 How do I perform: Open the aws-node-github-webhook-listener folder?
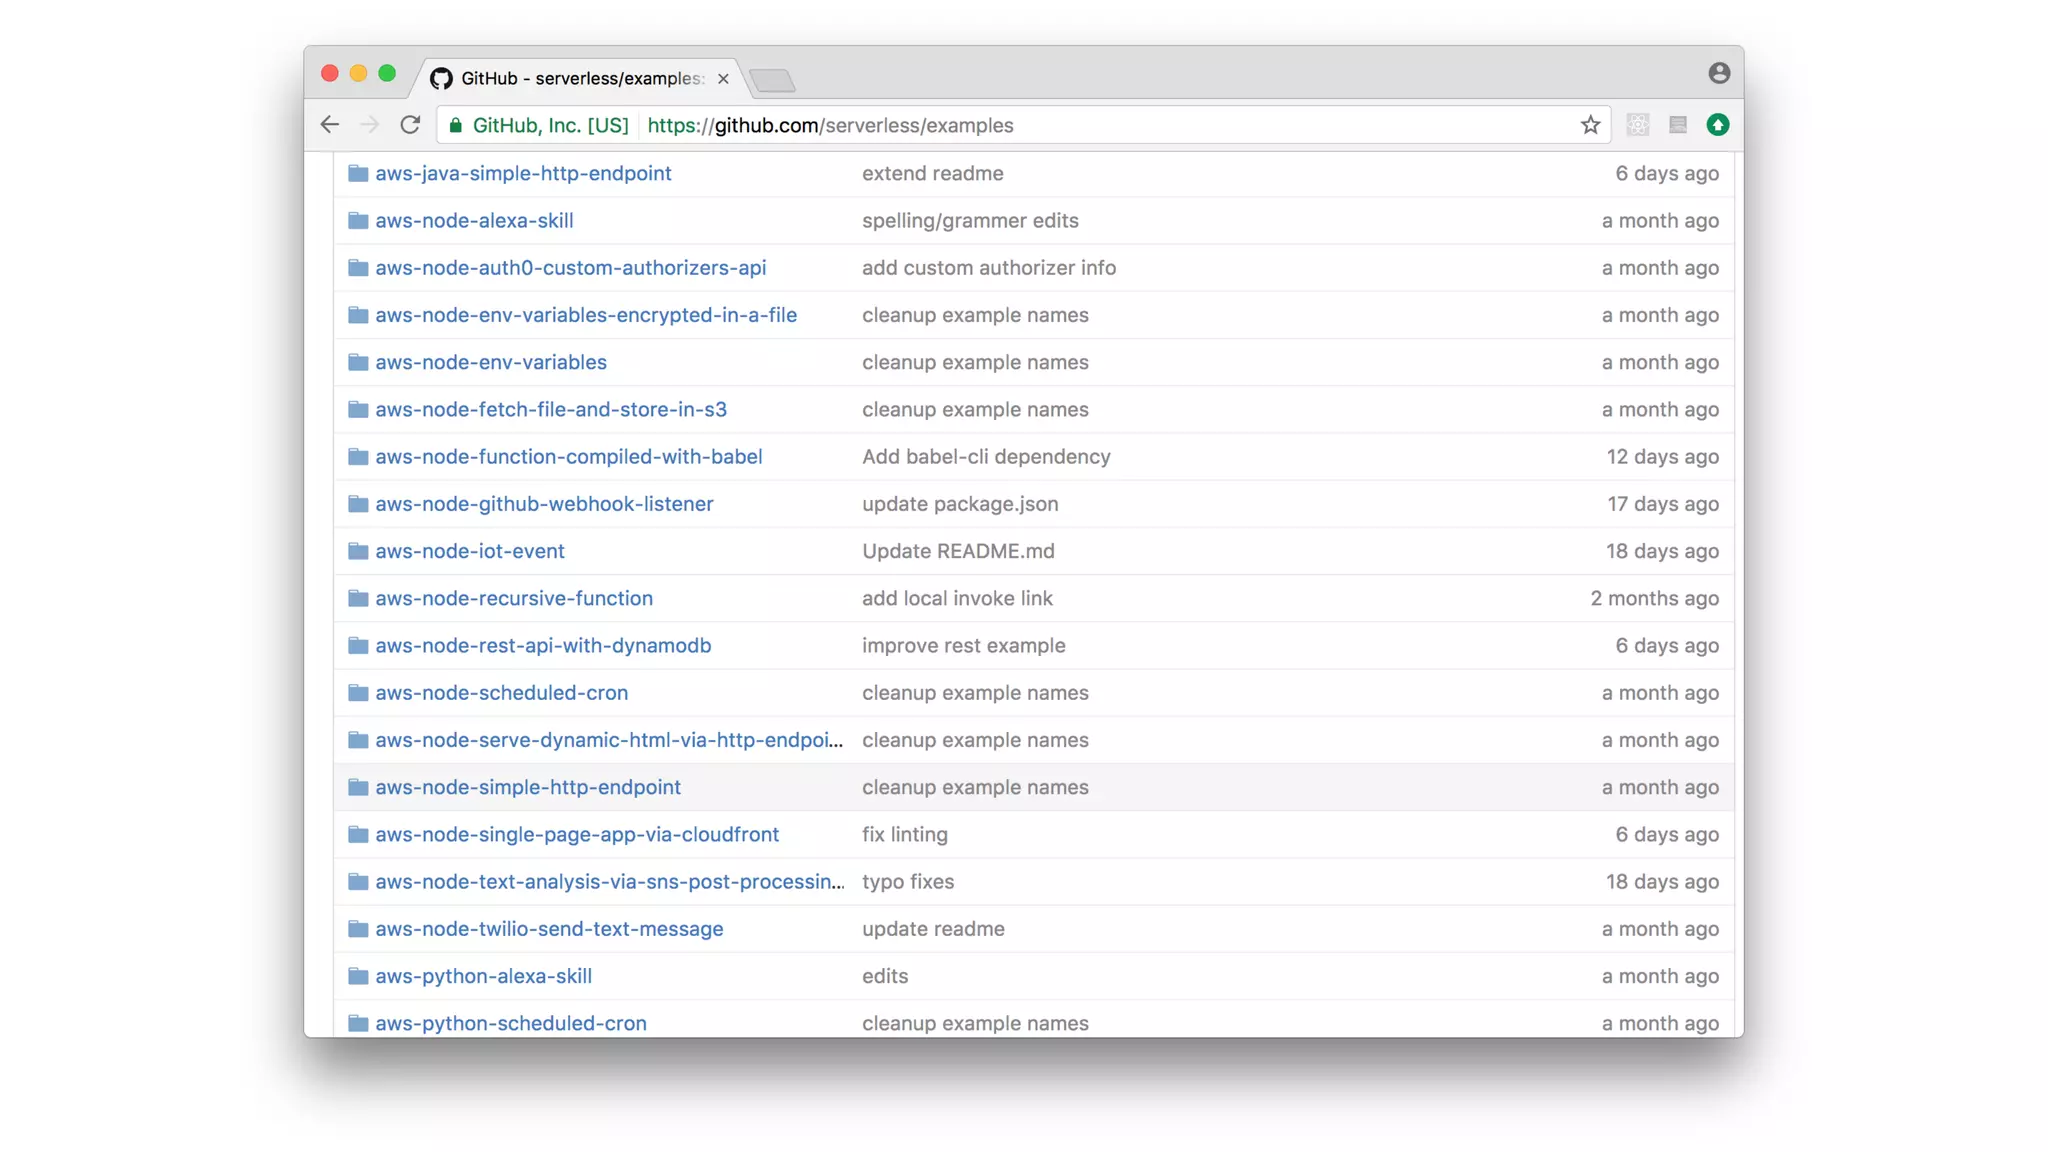[x=544, y=504]
